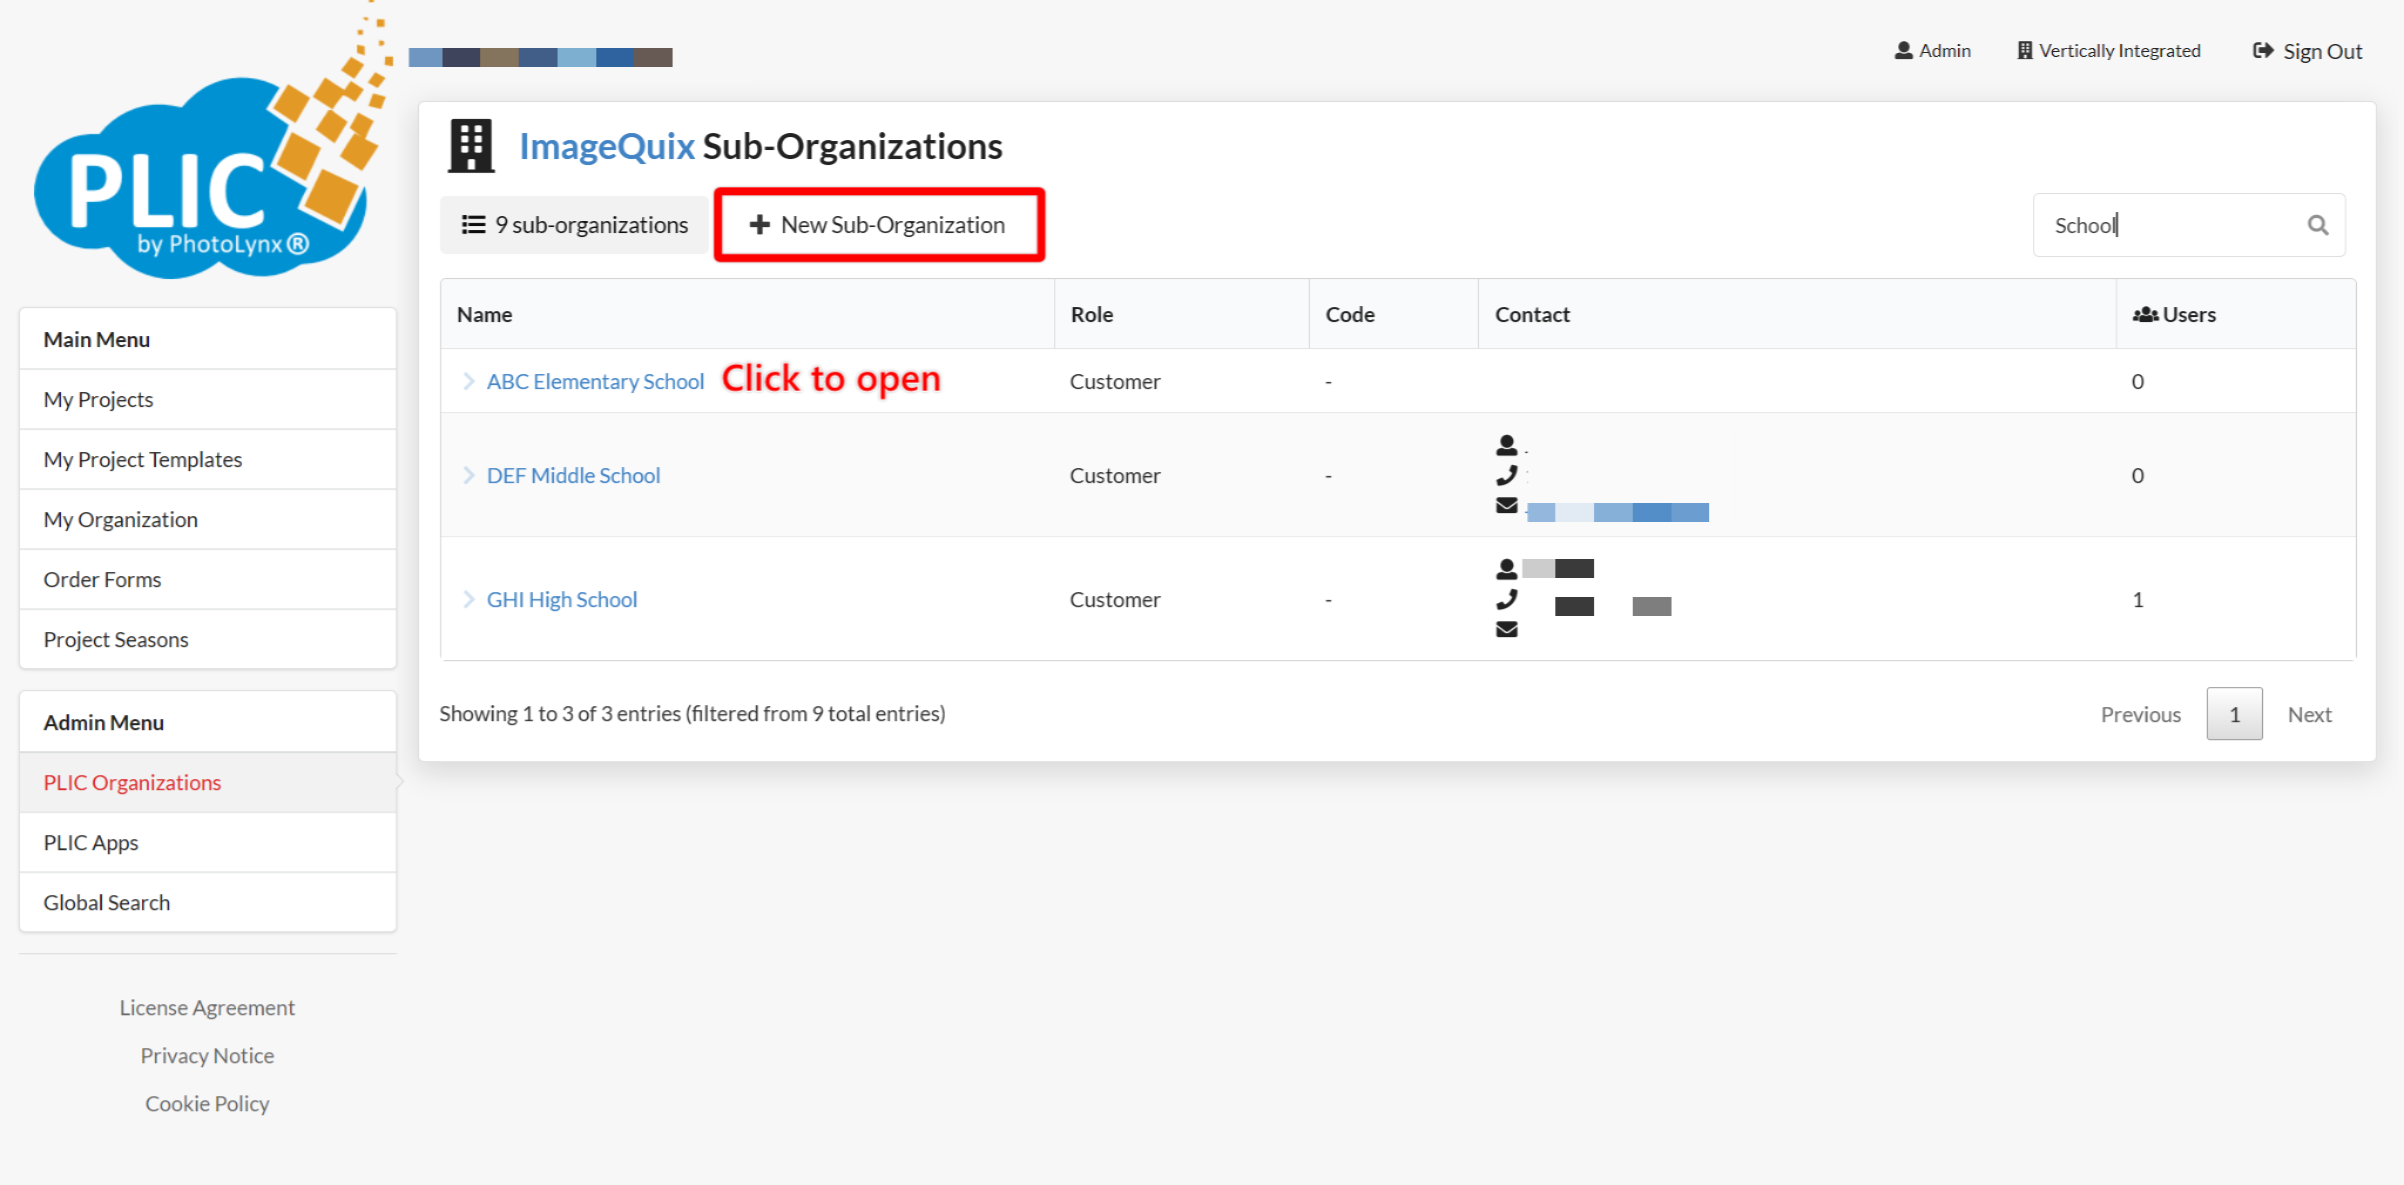This screenshot has width=2404, height=1185.
Task: Sort table by Contact column header
Action: [x=1797, y=314]
